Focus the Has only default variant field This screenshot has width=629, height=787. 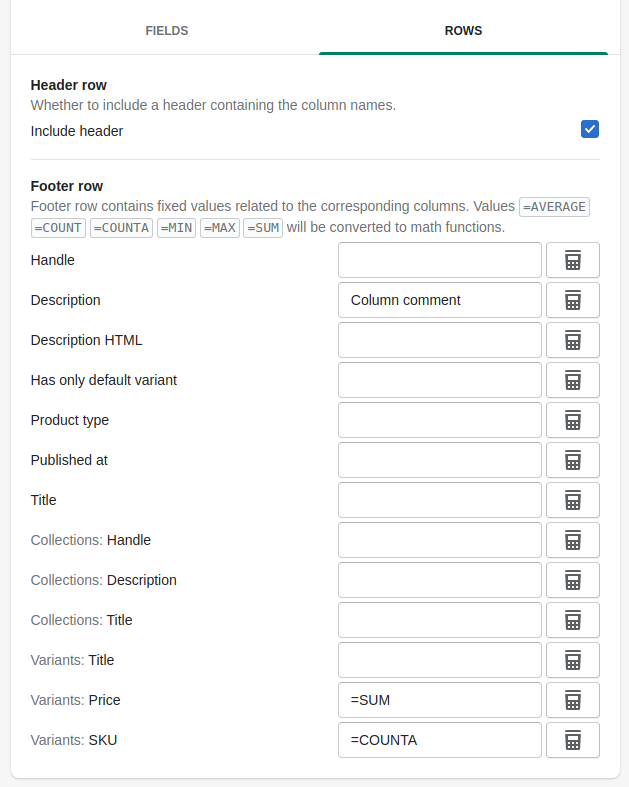tap(440, 380)
